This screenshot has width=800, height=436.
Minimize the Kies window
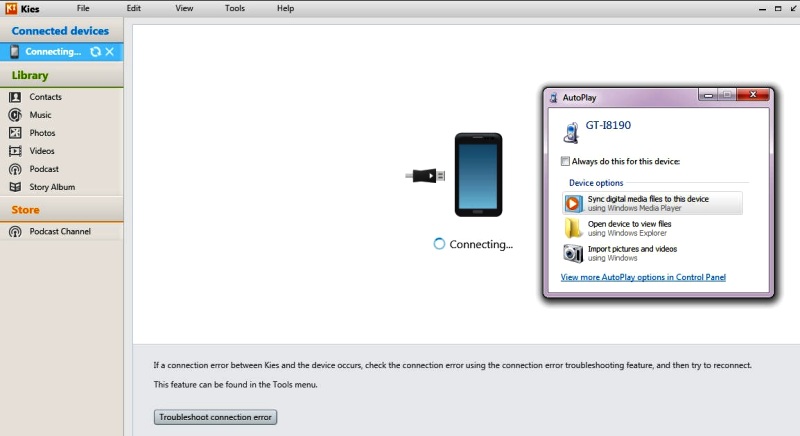coord(762,9)
